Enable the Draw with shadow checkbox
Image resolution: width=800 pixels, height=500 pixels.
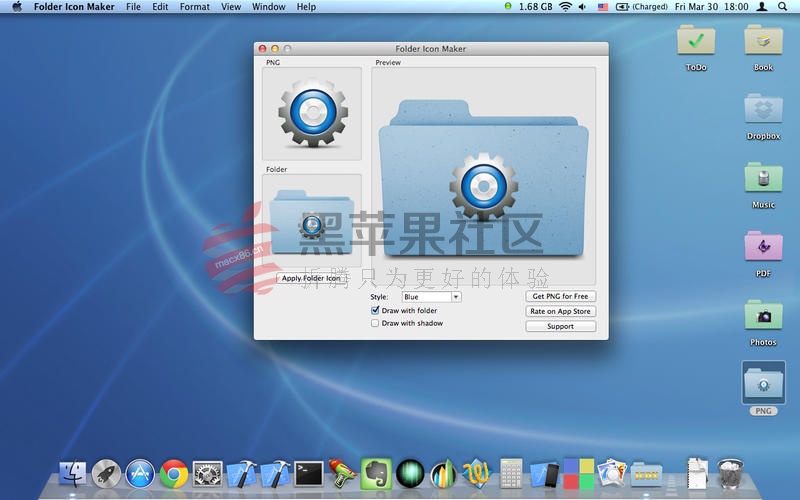375,323
